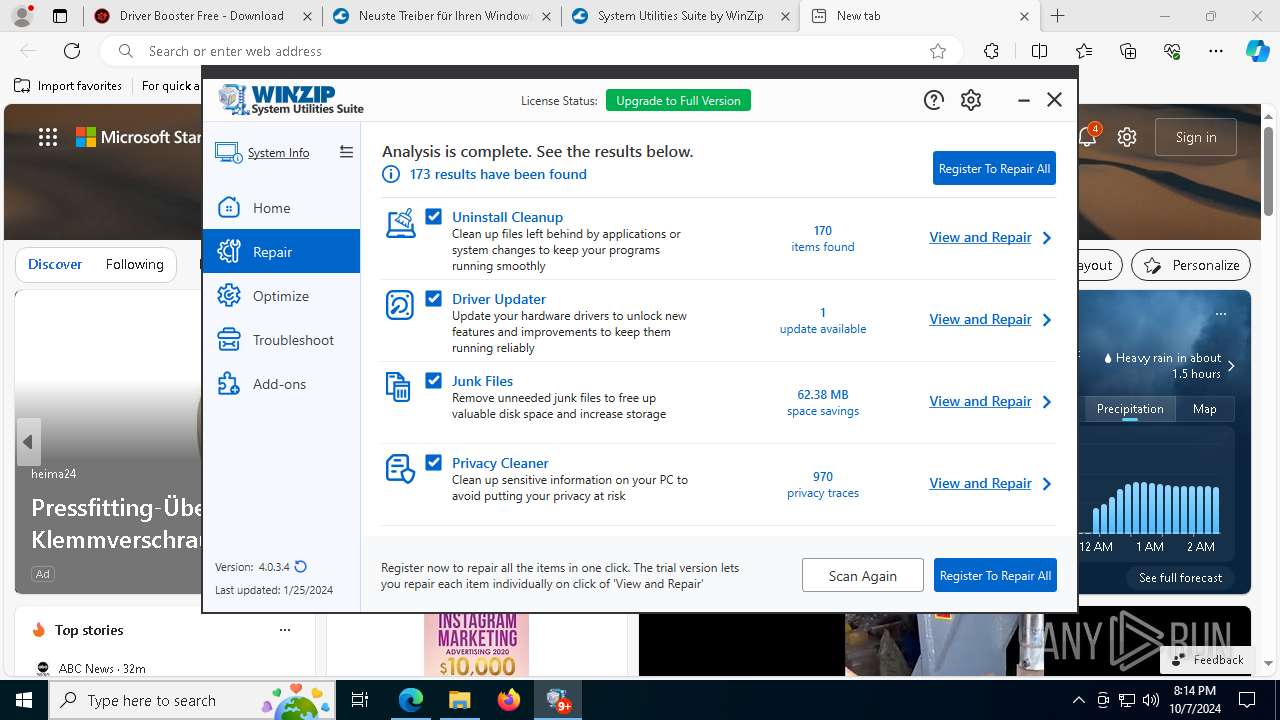This screenshot has width=1280, height=720.
Task: Show hidden system tray icons chevron
Action: click(x=1078, y=700)
